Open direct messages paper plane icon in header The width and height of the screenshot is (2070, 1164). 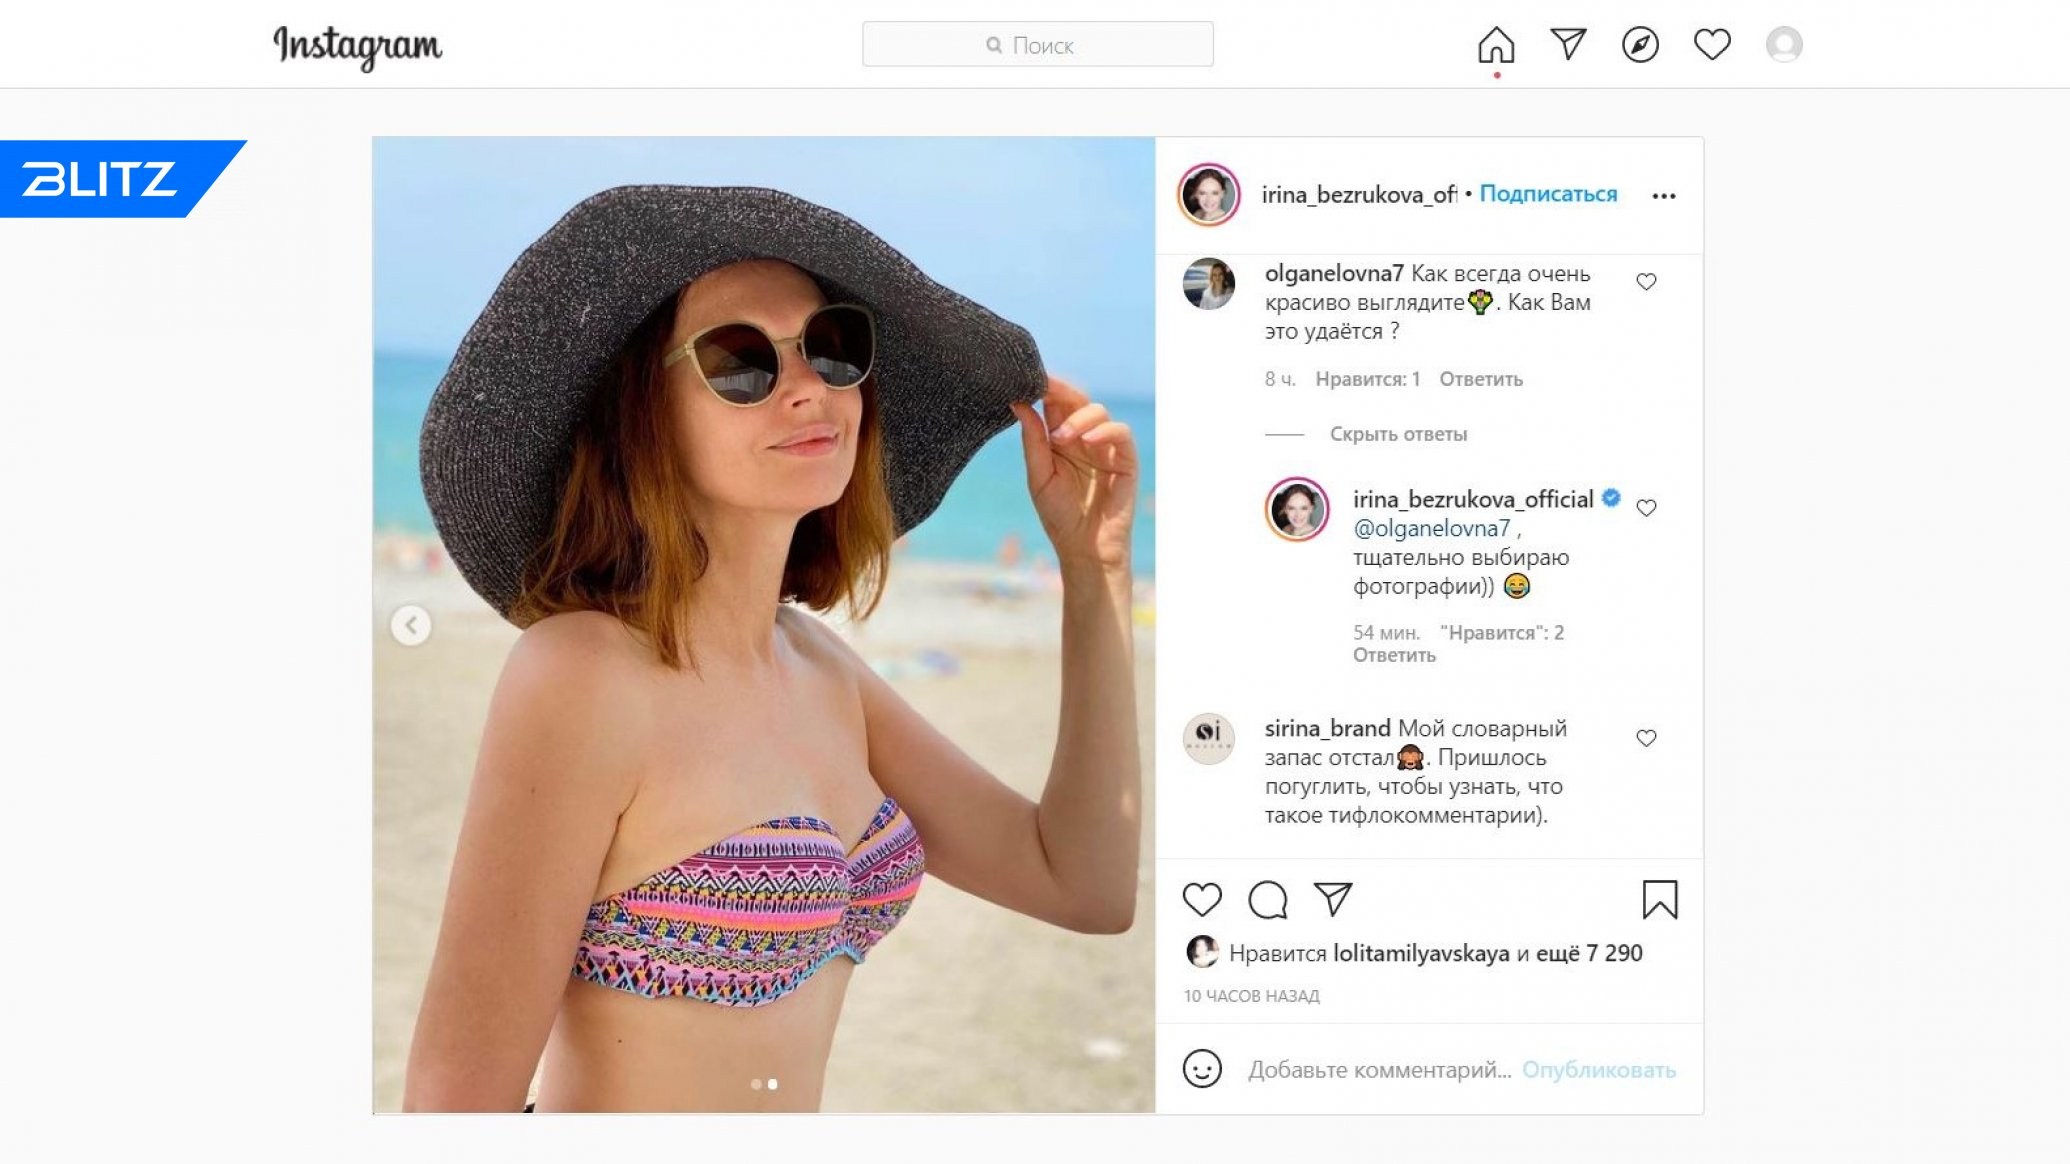point(1568,45)
